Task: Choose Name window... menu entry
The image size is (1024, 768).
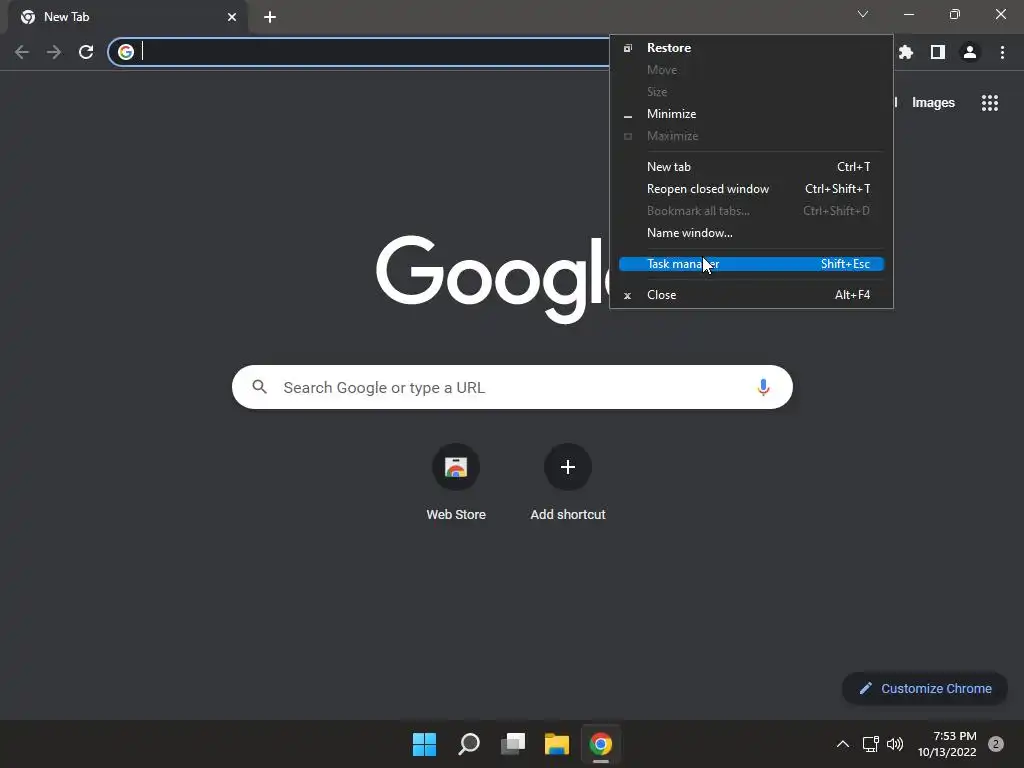Action: pos(751,232)
